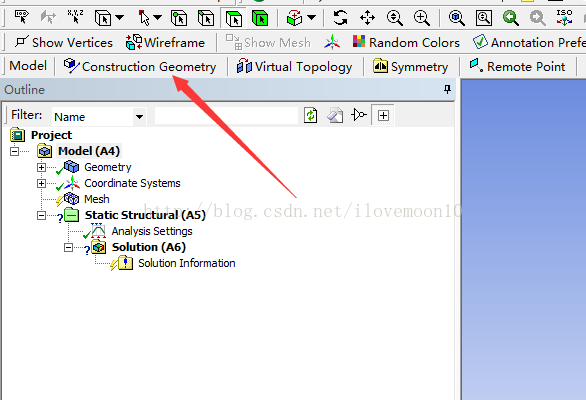The width and height of the screenshot is (586, 400).
Task: Click the Remove filter icon
Action: pos(359,115)
